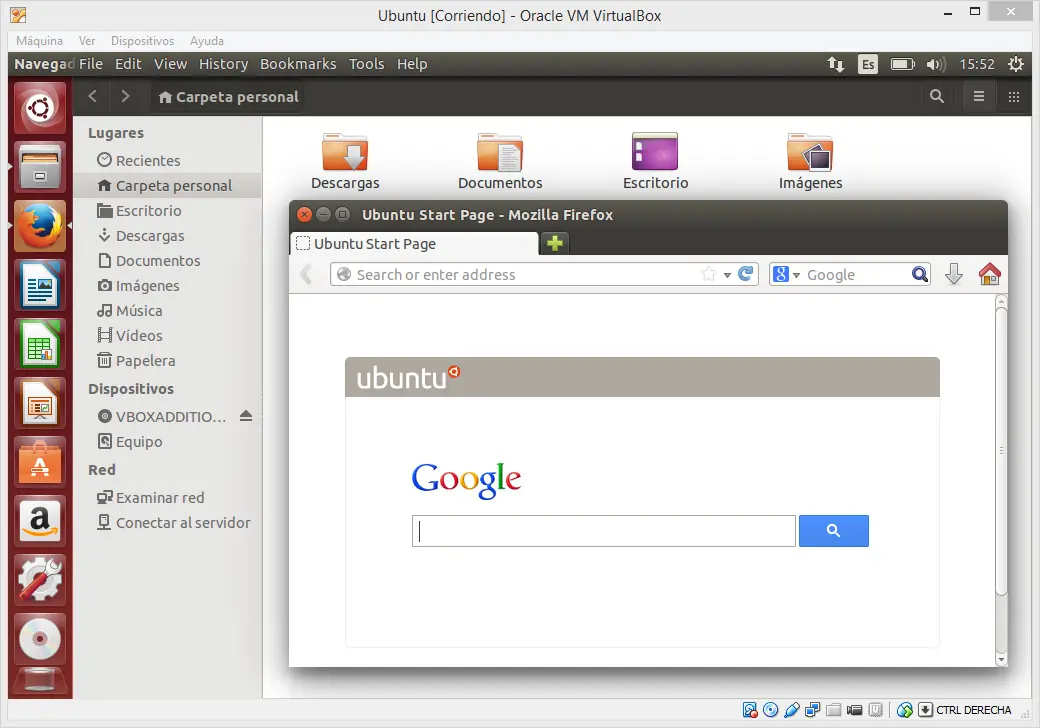The height and width of the screenshot is (728, 1040).
Task: Open LibreOffice Calc from the launcher
Action: coord(40,344)
